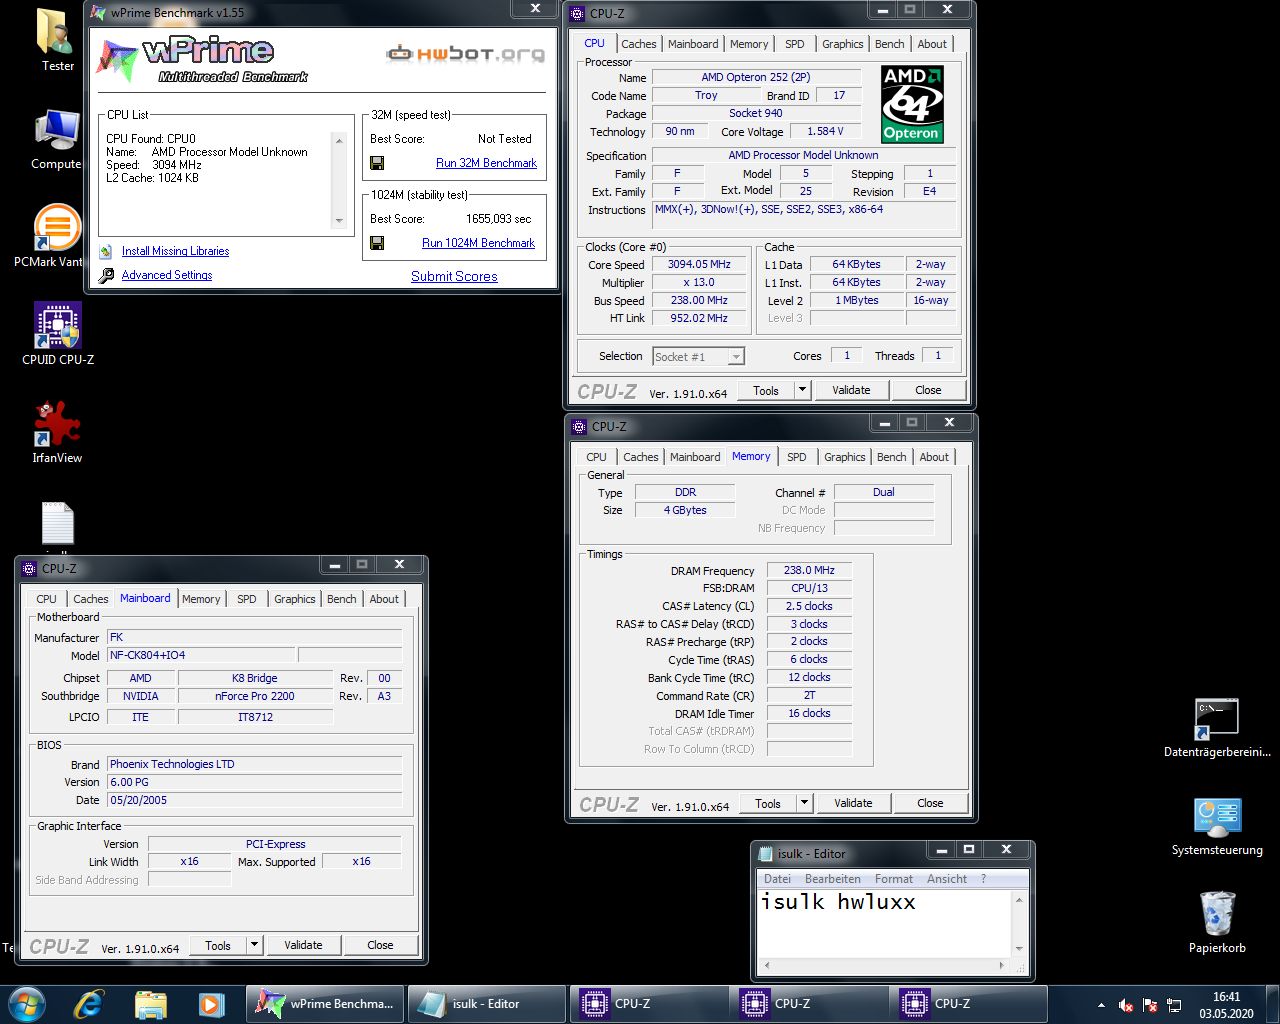Click the floppy save icon for 32M score
1280x1024 pixels.
pyautogui.click(x=377, y=163)
